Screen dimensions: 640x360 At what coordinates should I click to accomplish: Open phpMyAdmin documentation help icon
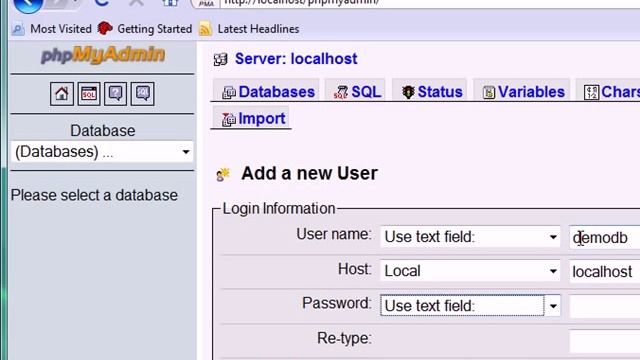click(116, 94)
